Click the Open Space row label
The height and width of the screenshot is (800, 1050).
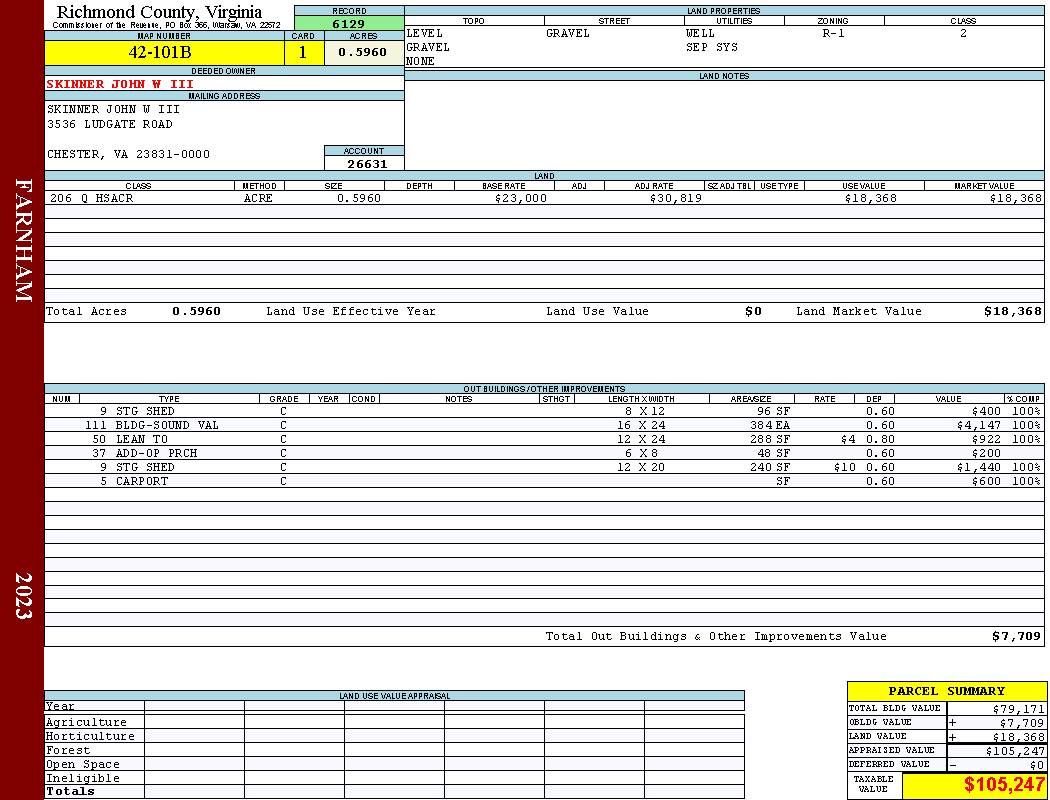[x=82, y=765]
